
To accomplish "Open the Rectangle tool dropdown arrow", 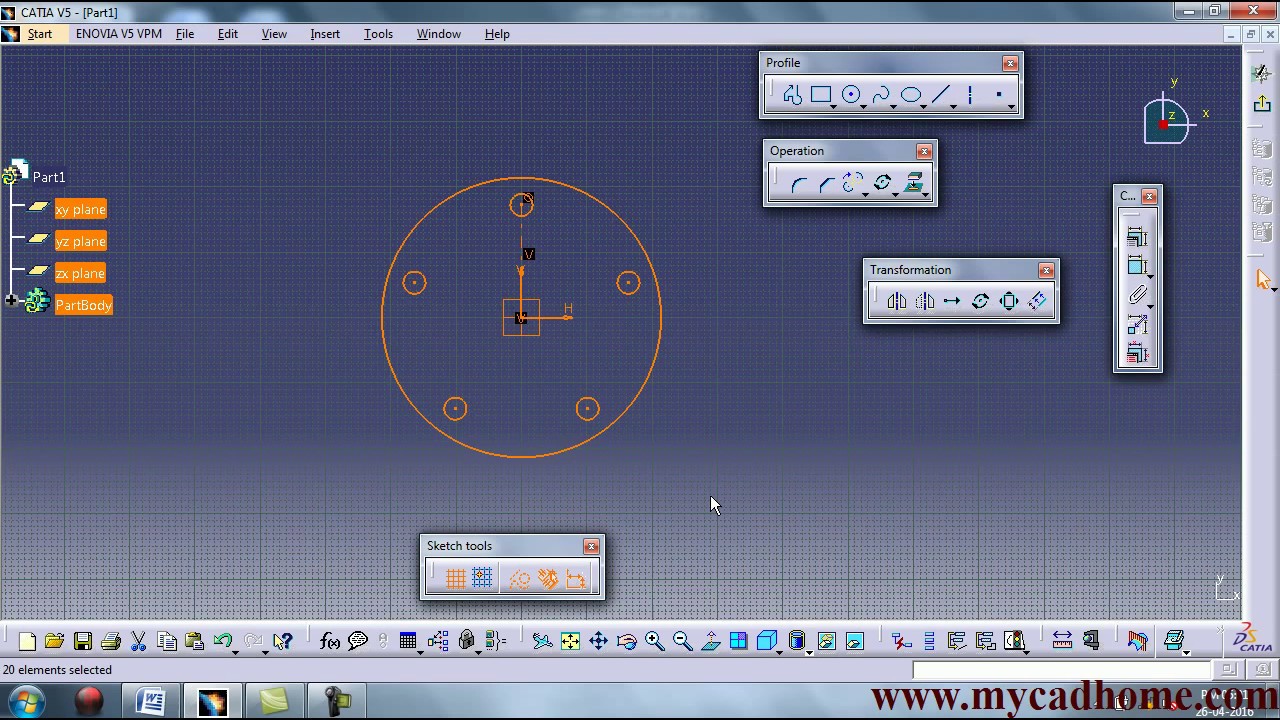I will [x=833, y=106].
